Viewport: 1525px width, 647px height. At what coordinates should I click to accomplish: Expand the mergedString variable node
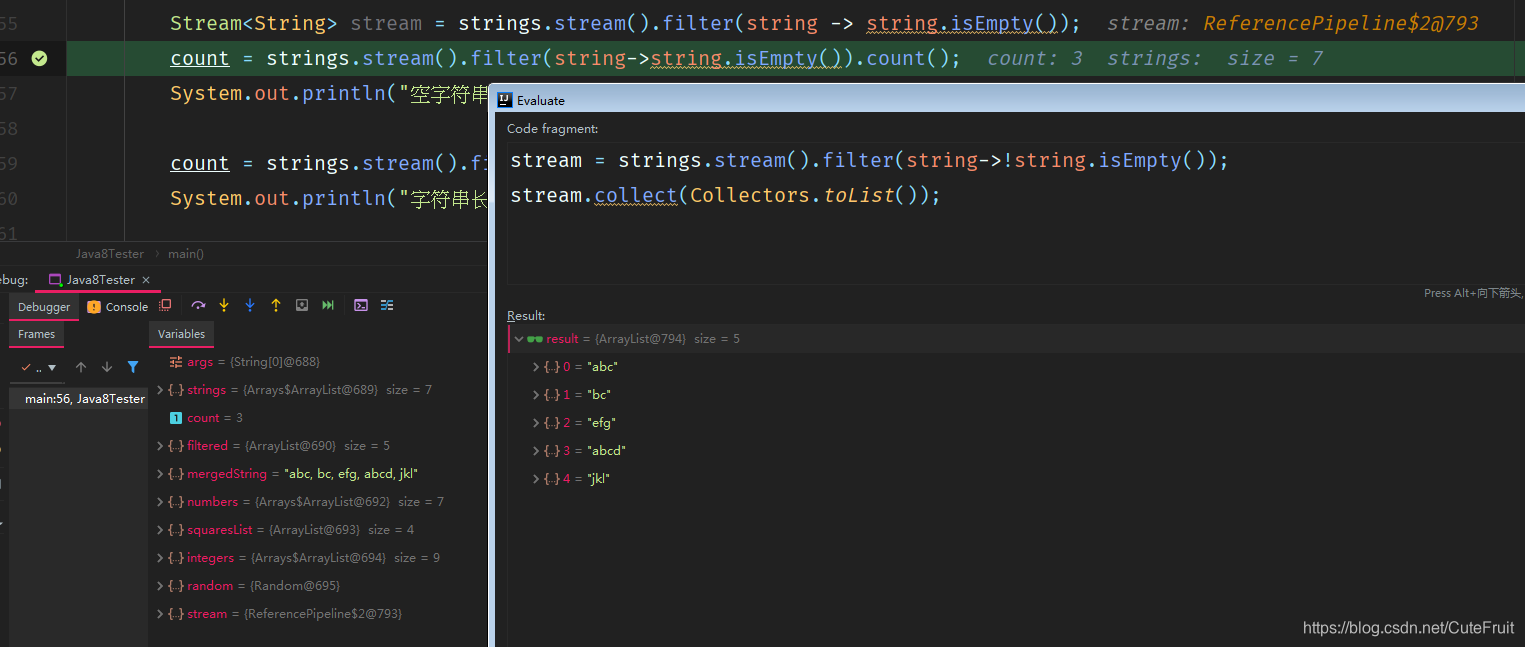pos(161,474)
